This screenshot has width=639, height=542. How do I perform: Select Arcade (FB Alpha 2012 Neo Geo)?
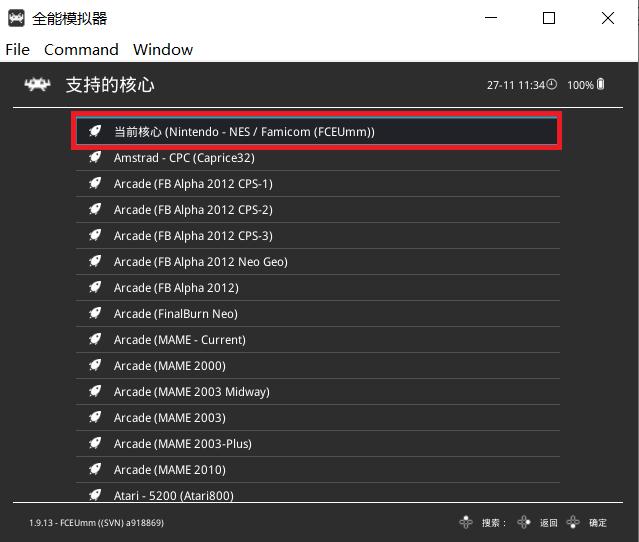point(318,262)
